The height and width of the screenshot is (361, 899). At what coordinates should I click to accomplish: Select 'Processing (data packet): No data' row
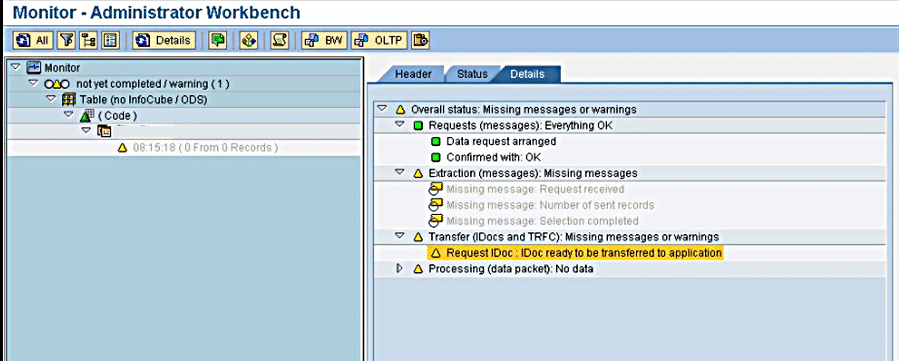[511, 269]
